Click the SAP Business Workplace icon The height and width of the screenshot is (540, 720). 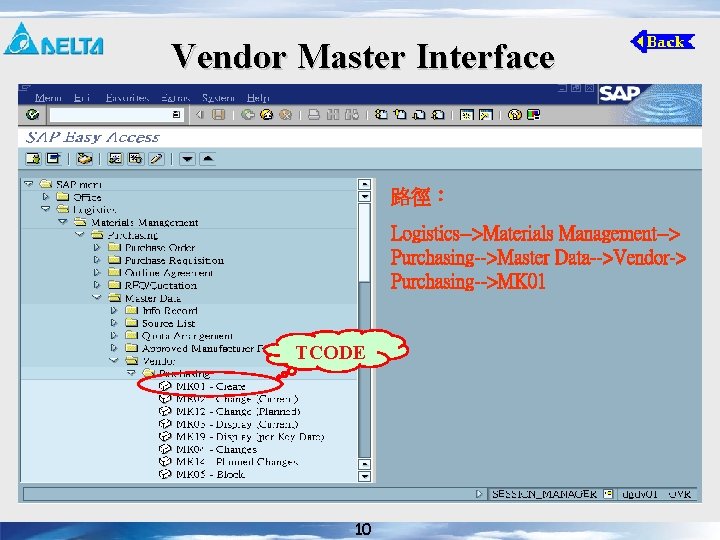click(84, 159)
